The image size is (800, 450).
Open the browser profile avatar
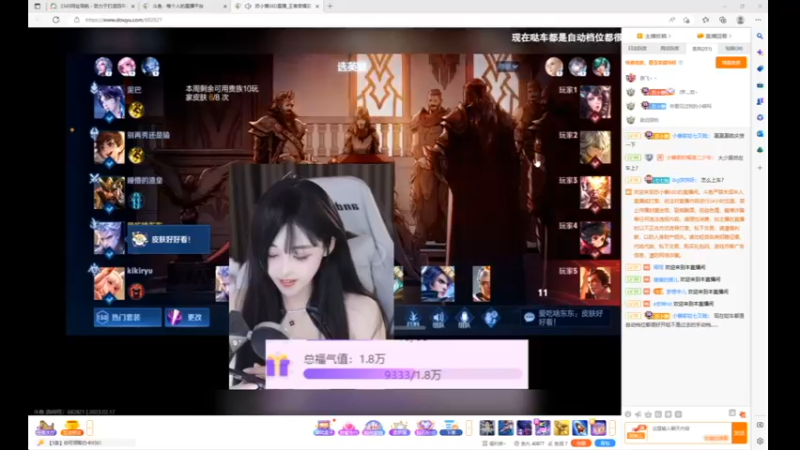(740, 20)
